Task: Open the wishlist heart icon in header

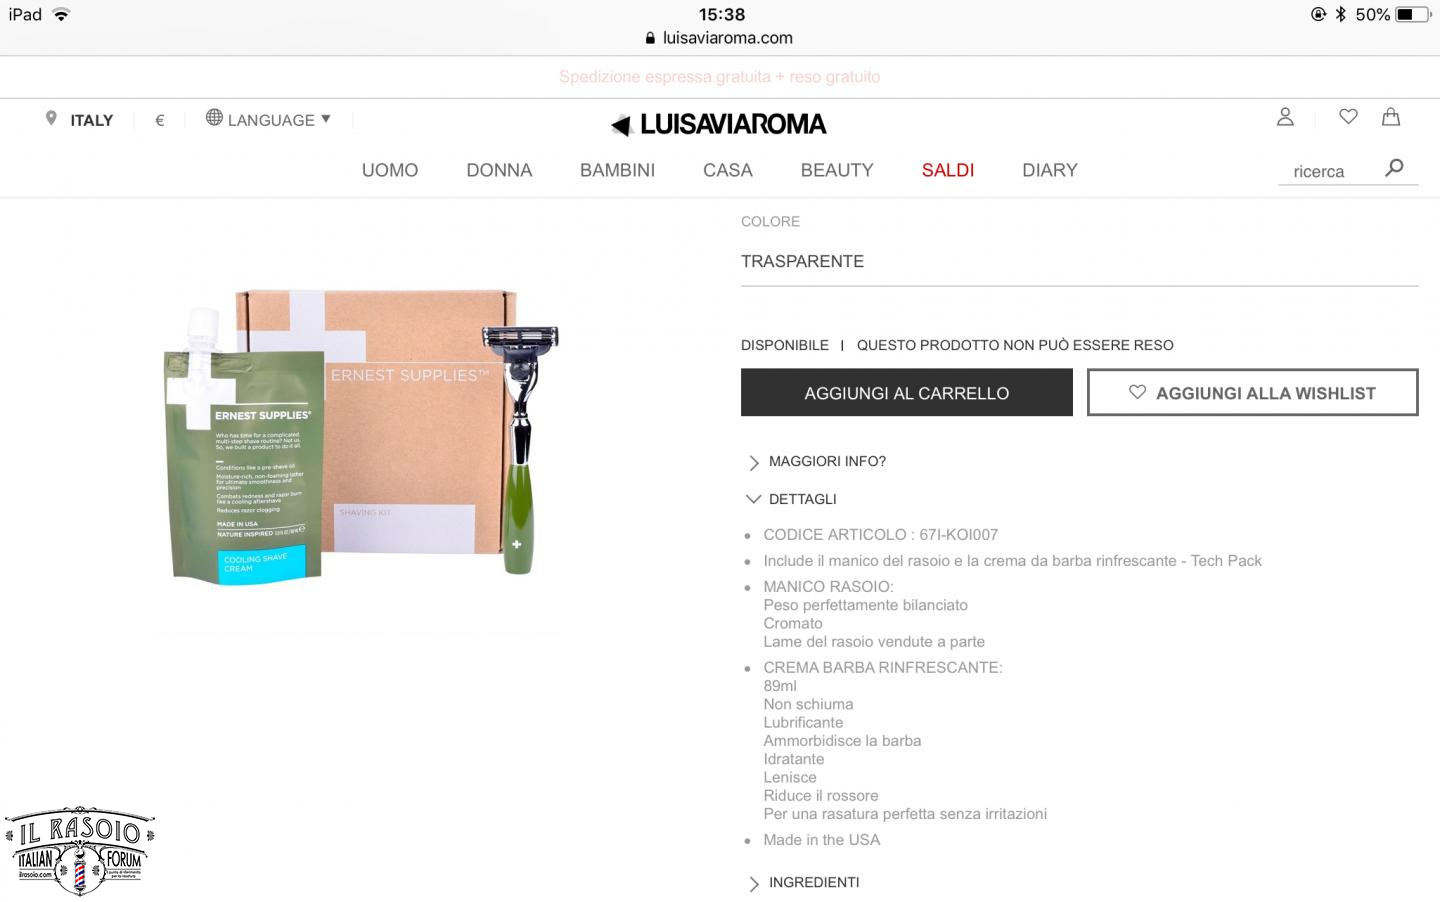Action: (x=1348, y=117)
